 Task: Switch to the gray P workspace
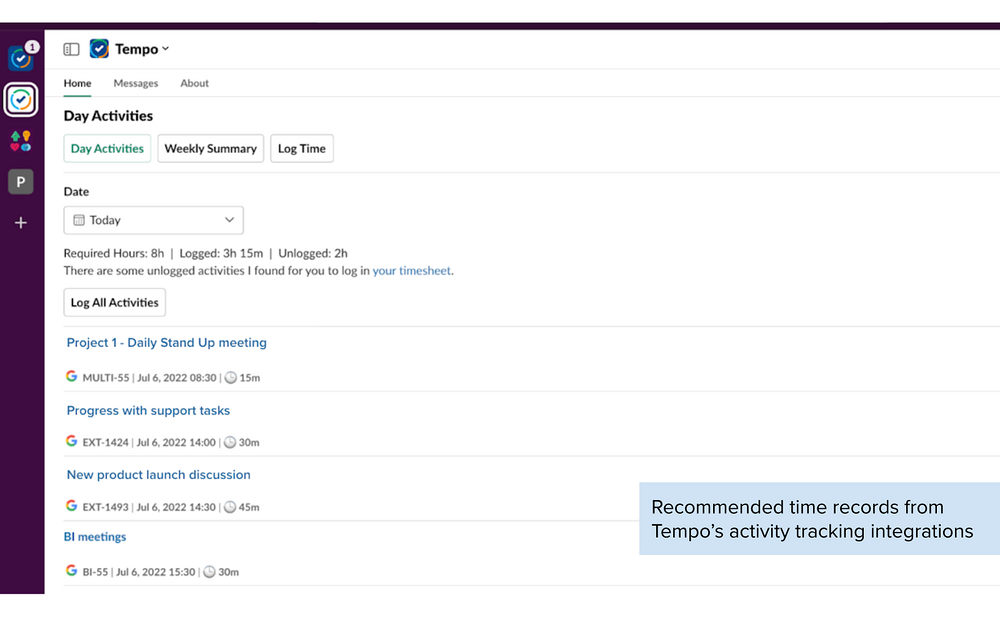point(21,182)
